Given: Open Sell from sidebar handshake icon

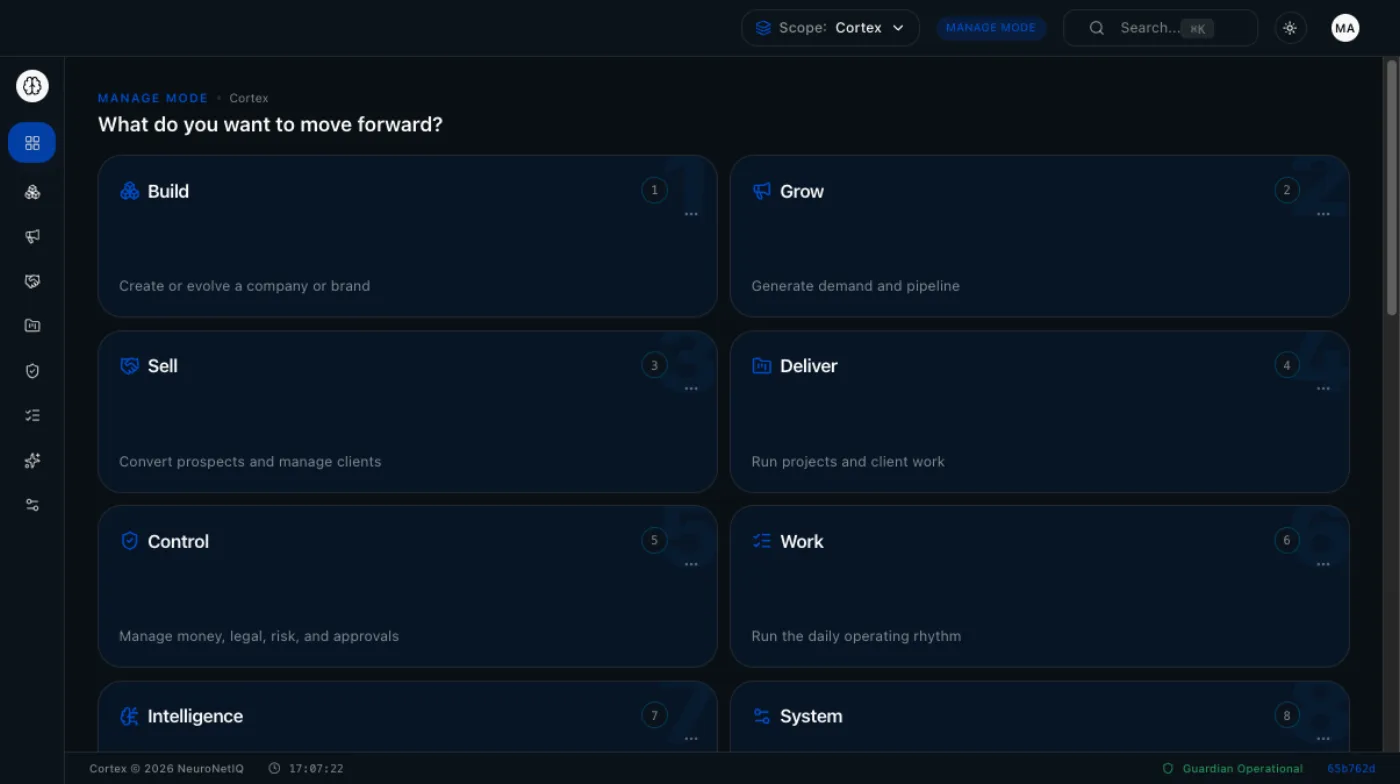Looking at the screenshot, I should click(32, 281).
